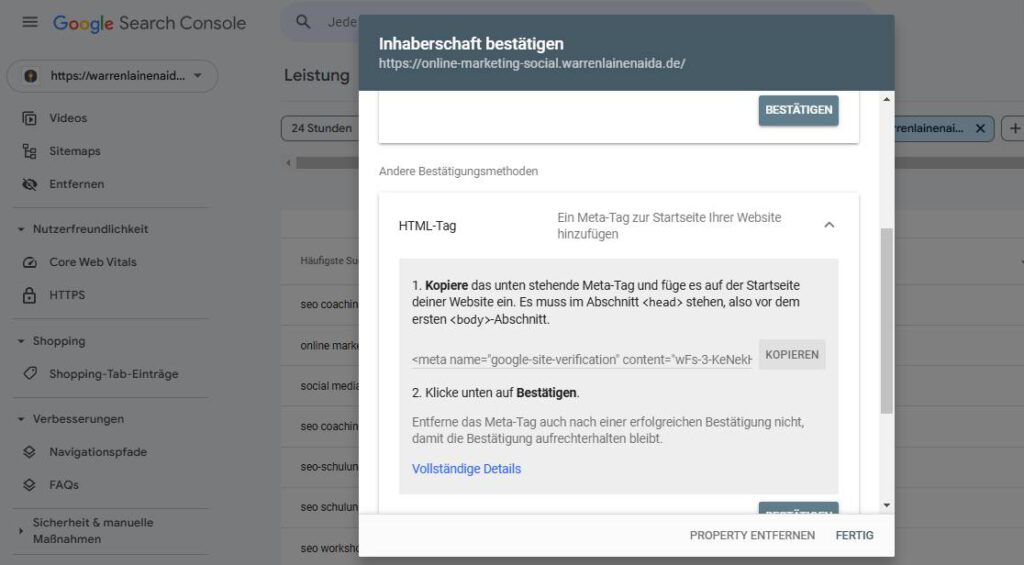The width and height of the screenshot is (1024, 565).
Task: Click the KOPIEREN button
Action: [792, 355]
